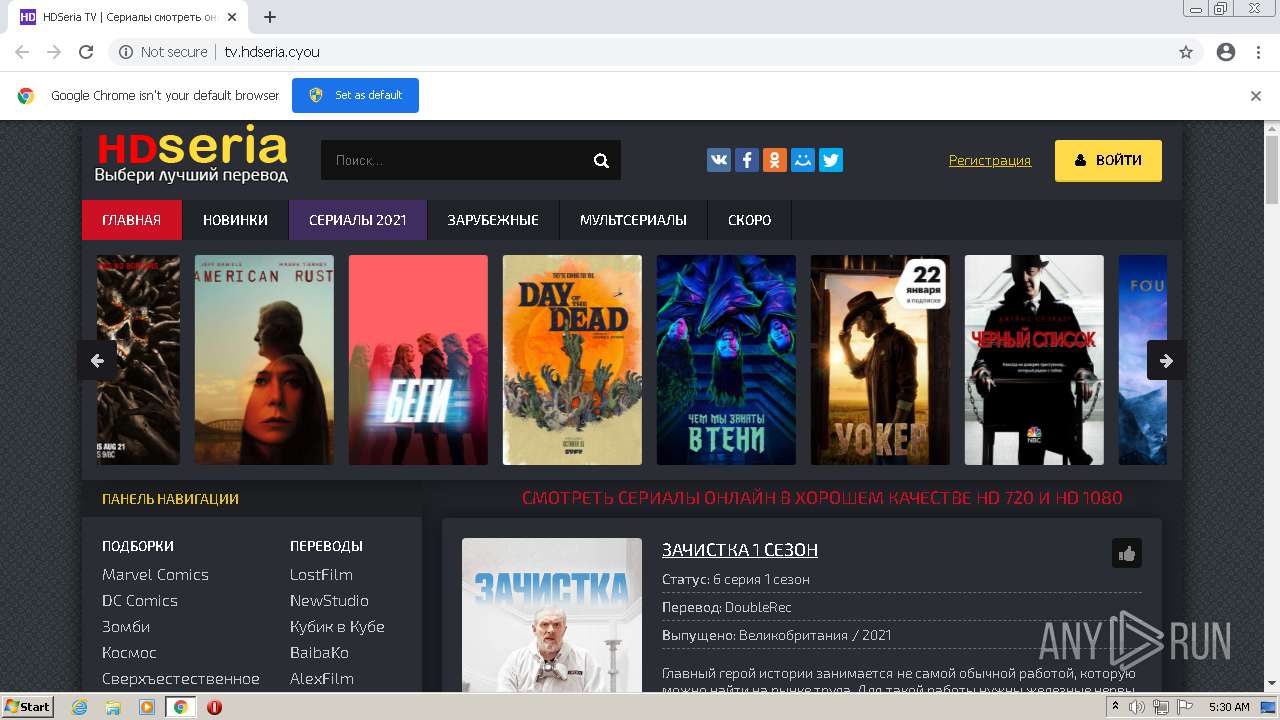This screenshot has height=720, width=1280.
Task: Open Чёрный список poster
Action: tap(1034, 360)
